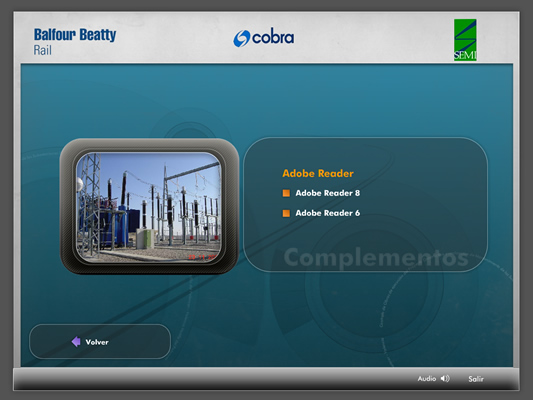Click the orange square beside Adobe Reader 8
This screenshot has width=533, height=400.
[286, 193]
